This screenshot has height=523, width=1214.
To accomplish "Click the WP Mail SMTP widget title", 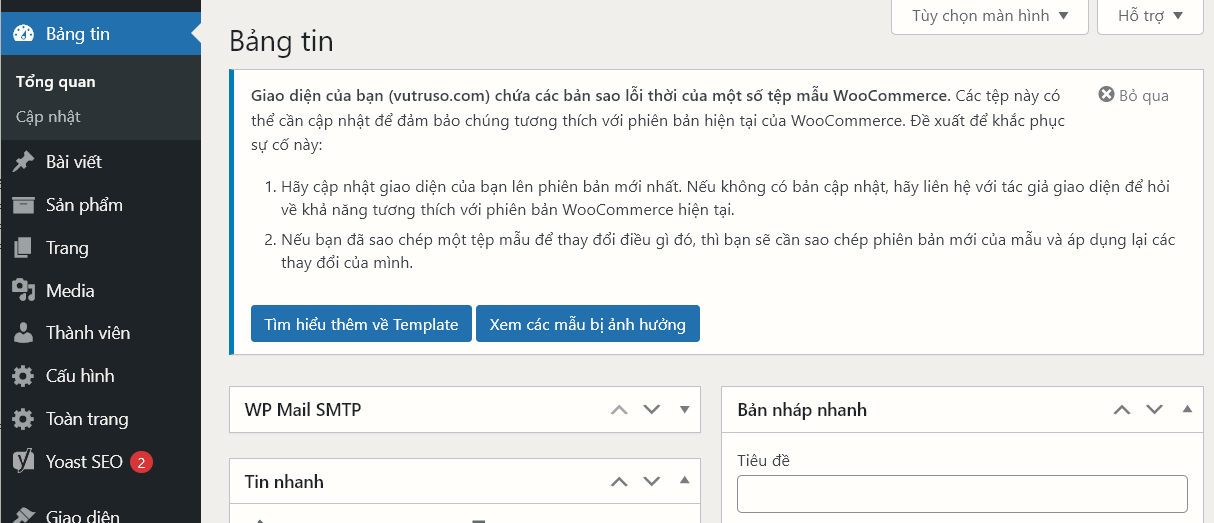I will (303, 409).
